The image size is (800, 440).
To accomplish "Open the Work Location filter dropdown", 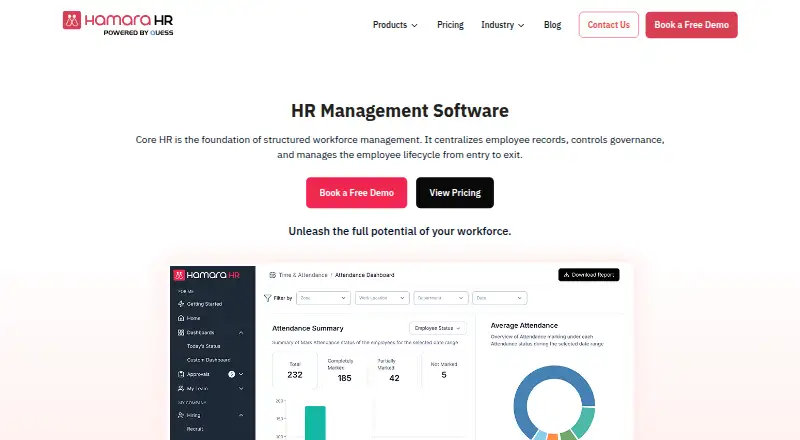I will click(x=382, y=298).
